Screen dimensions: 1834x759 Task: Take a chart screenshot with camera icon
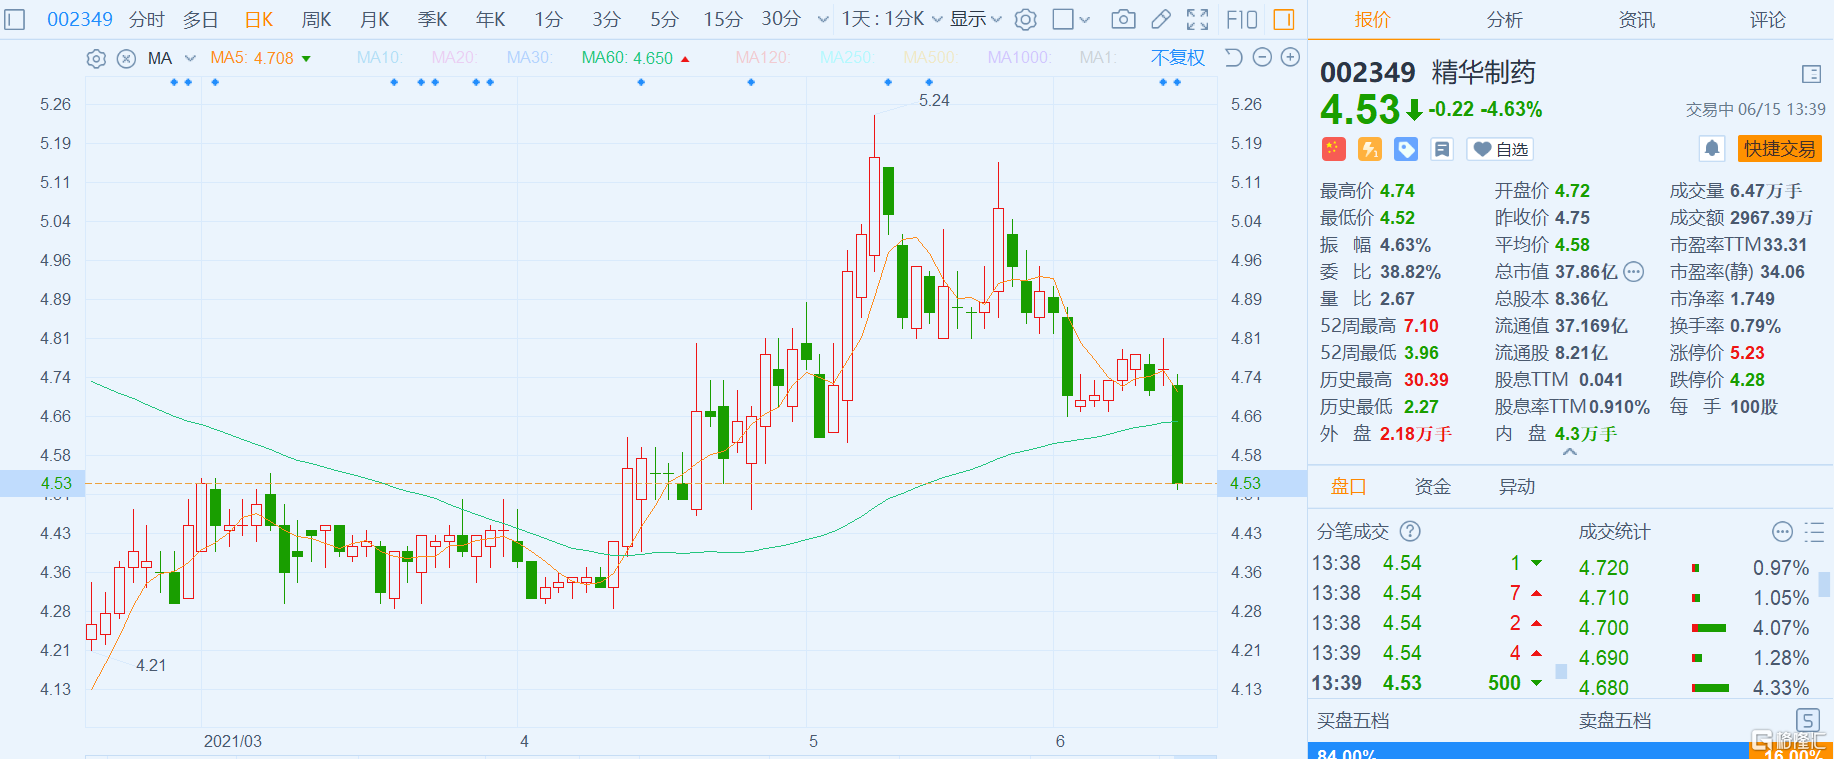(1123, 19)
